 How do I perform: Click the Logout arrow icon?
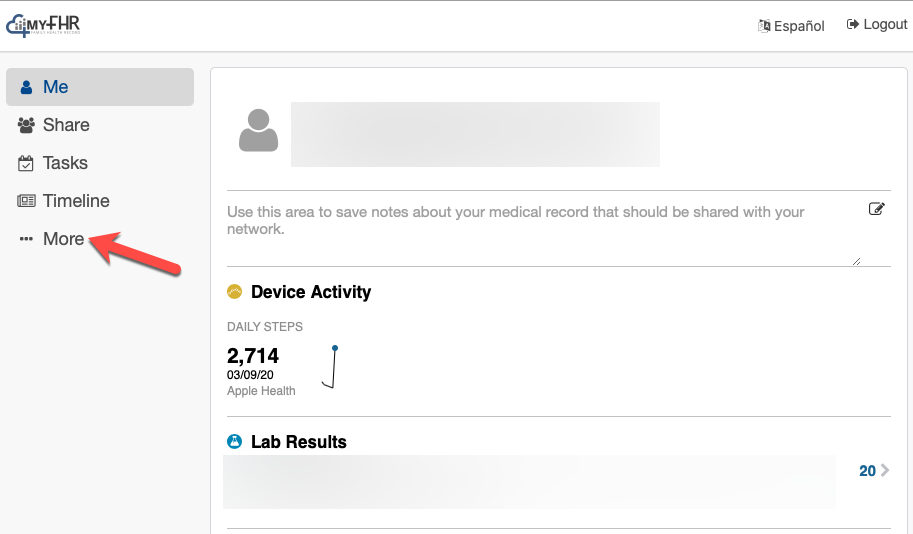[x=853, y=24]
